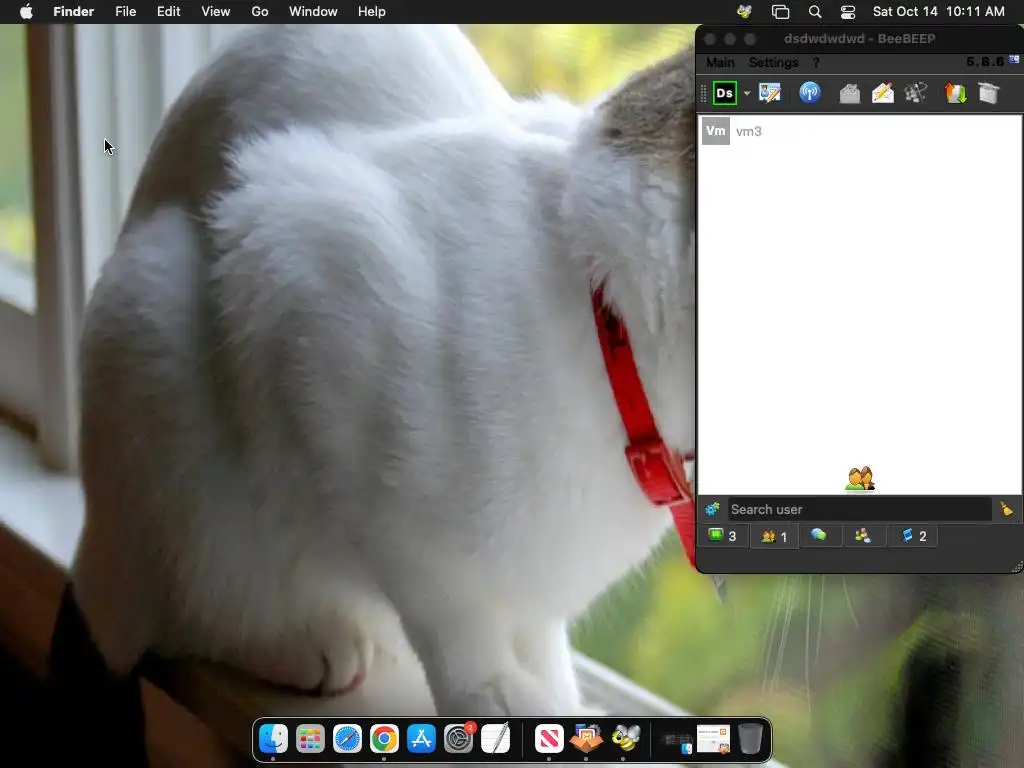Open Finder from the Dock
This screenshot has width=1024, height=768.
[x=273, y=739]
